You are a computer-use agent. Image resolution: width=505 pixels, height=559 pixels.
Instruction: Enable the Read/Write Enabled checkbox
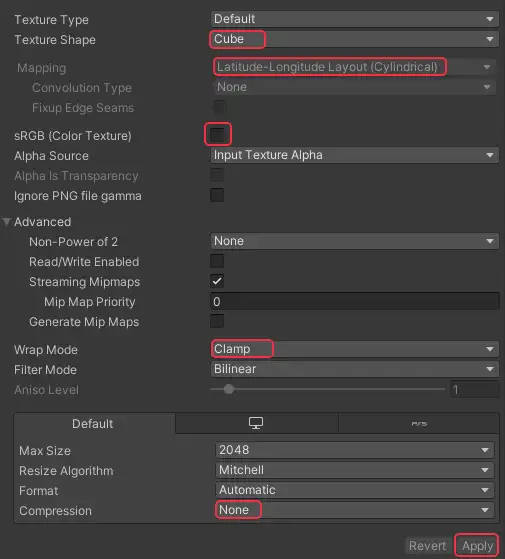coord(217,261)
